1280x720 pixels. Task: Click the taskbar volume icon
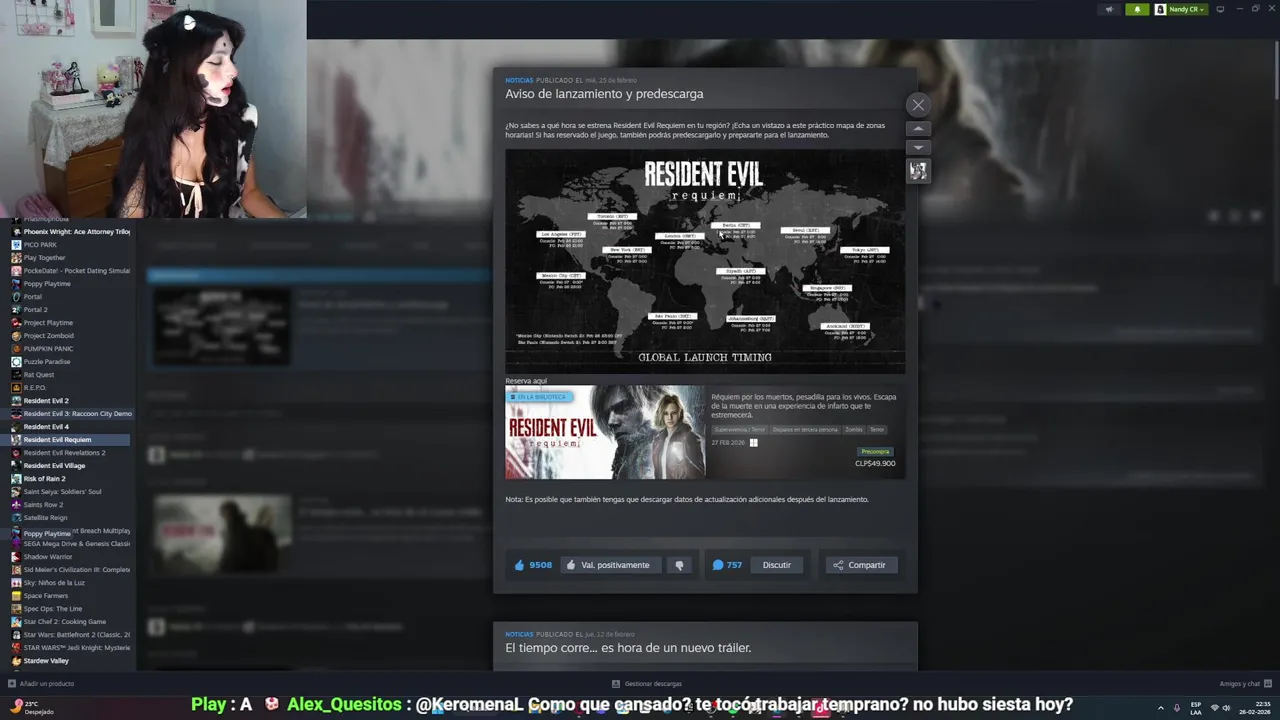tap(1227, 708)
